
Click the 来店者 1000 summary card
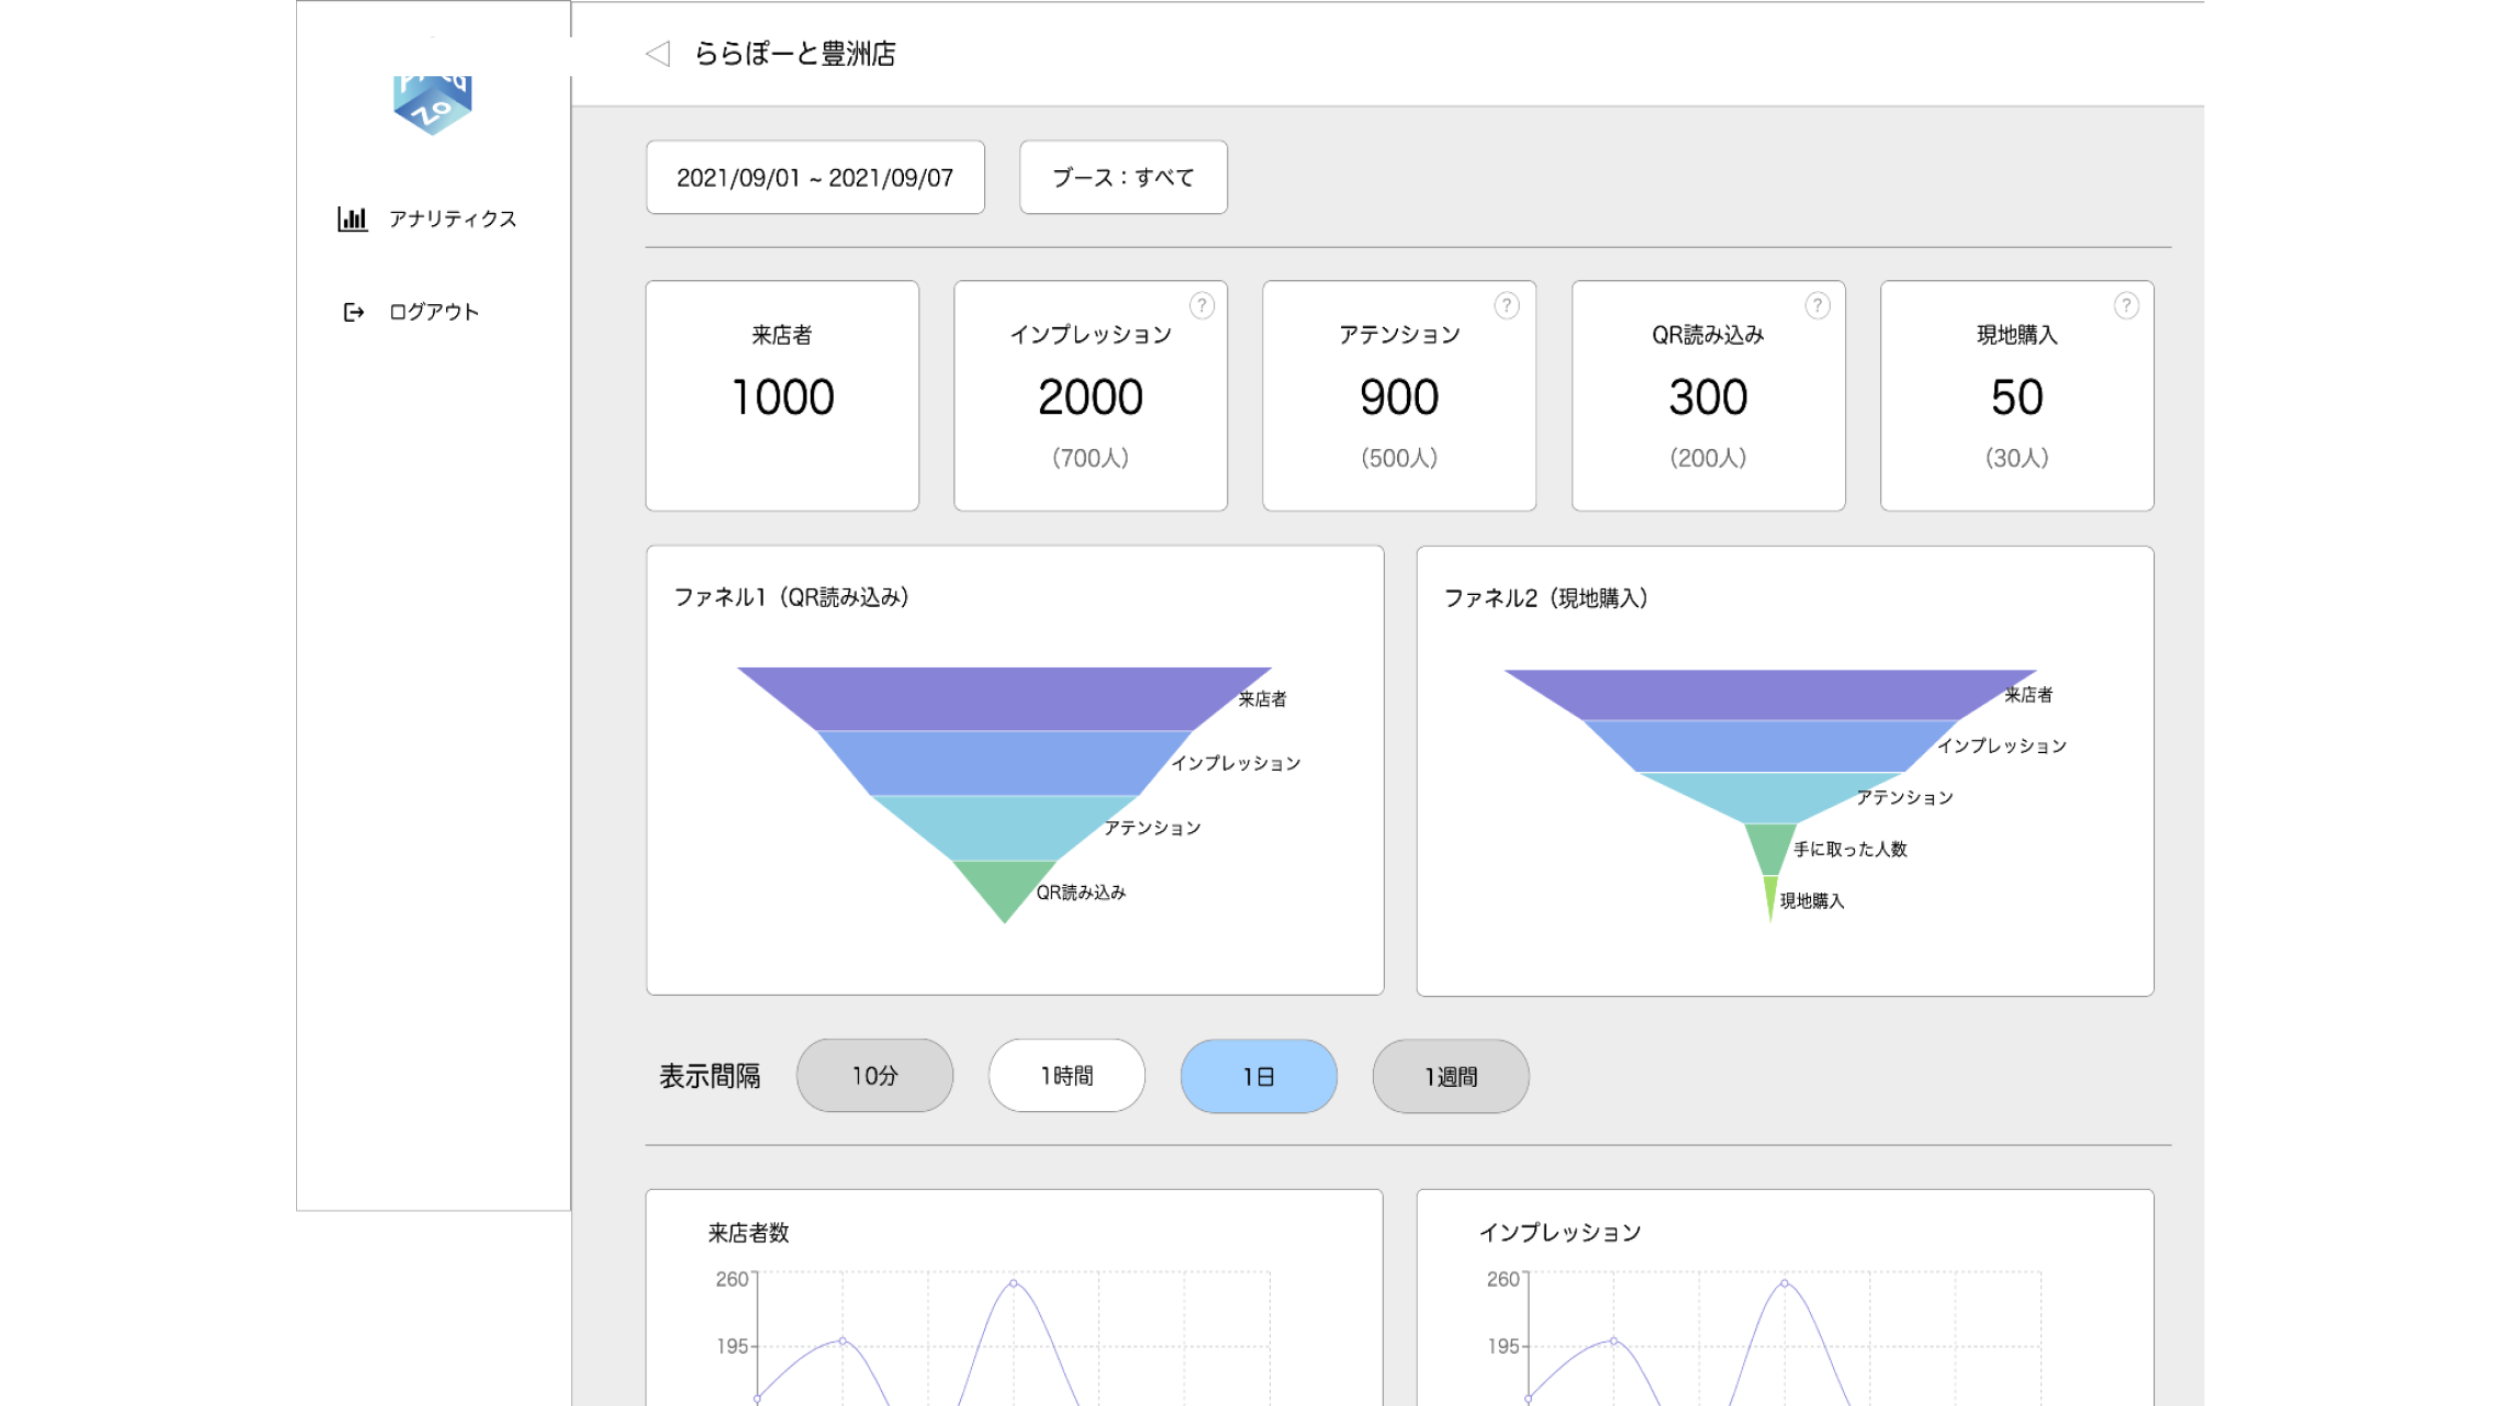click(x=782, y=396)
